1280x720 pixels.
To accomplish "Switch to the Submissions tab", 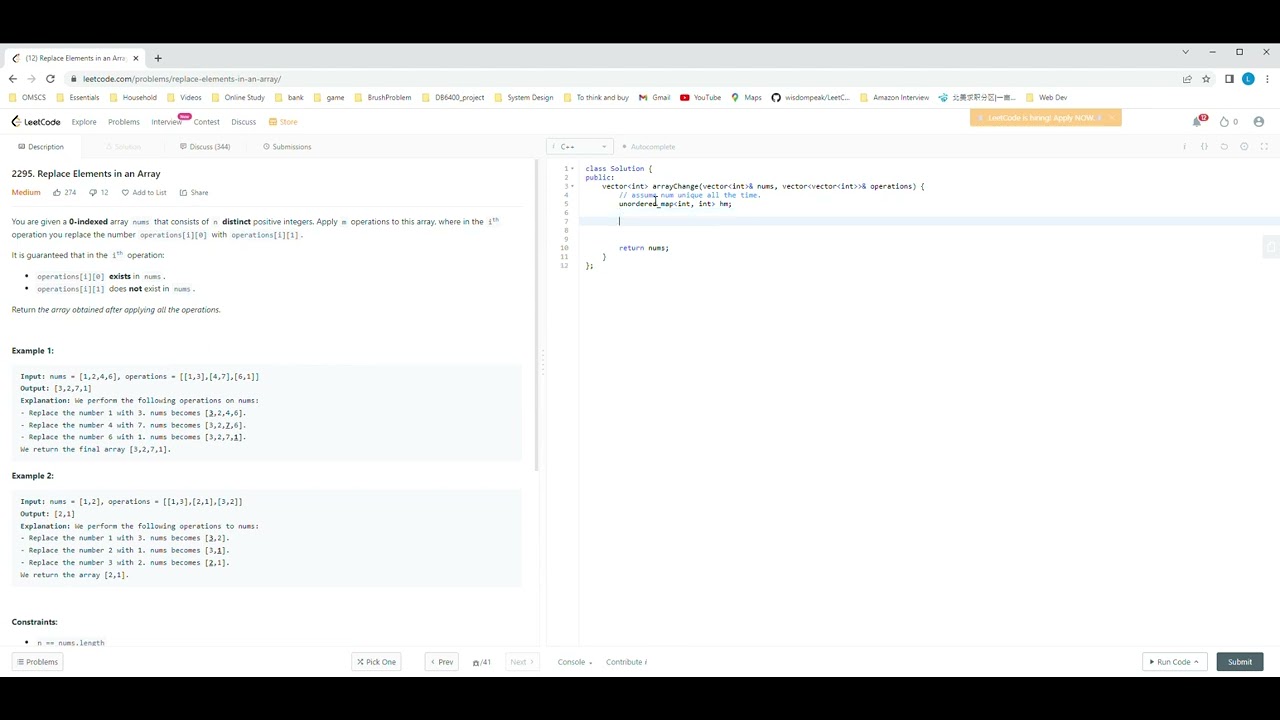I will (x=287, y=147).
